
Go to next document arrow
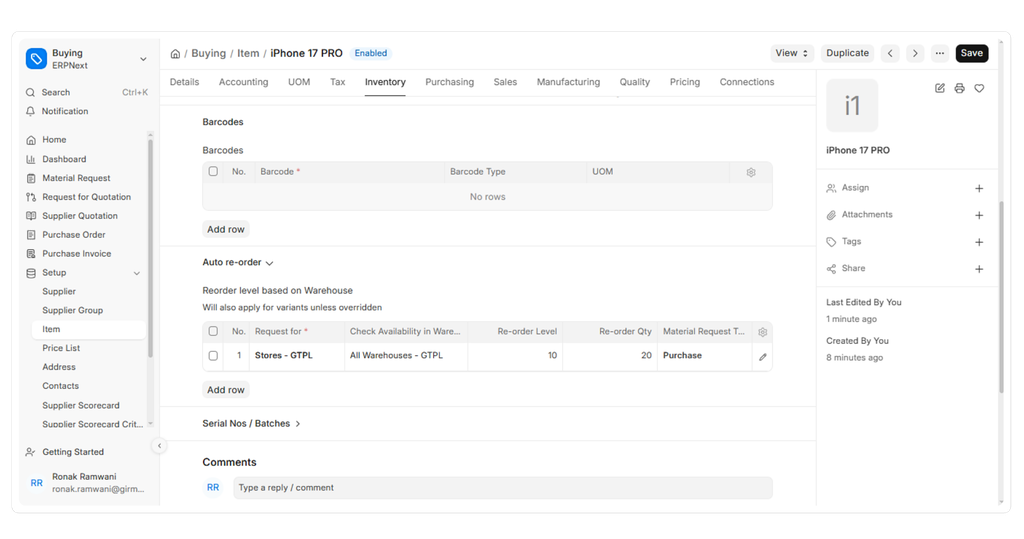915,54
